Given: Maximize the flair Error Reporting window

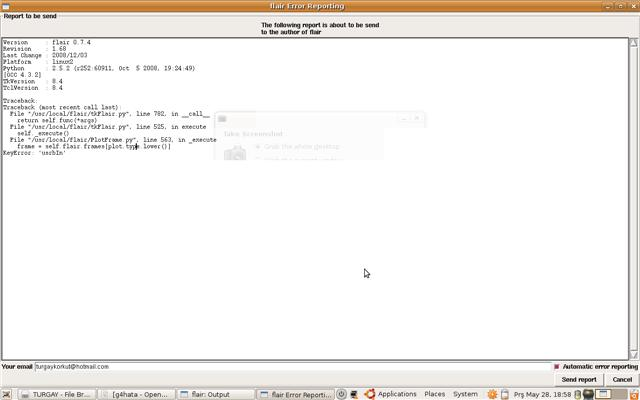Looking at the screenshot, I should 620,6.
